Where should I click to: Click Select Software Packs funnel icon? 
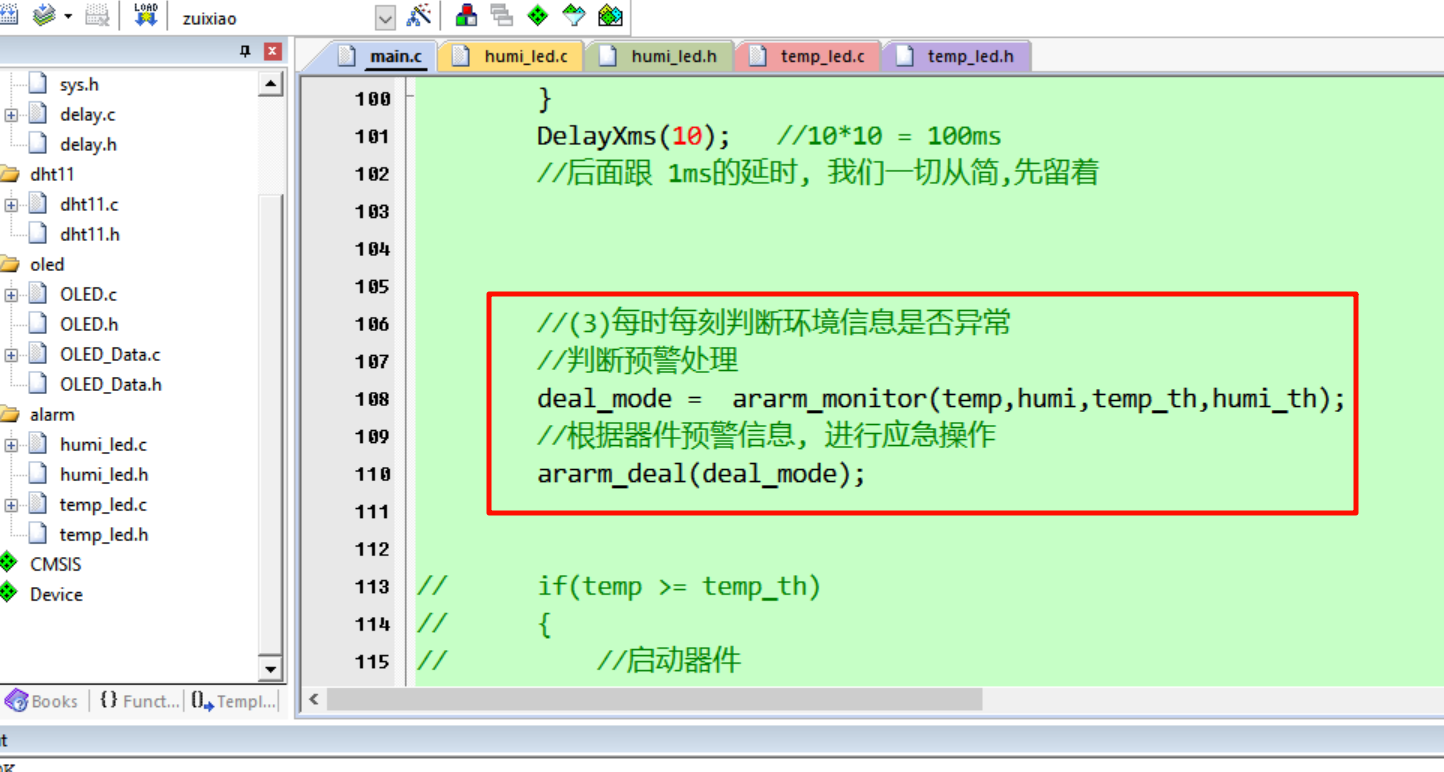click(x=574, y=15)
